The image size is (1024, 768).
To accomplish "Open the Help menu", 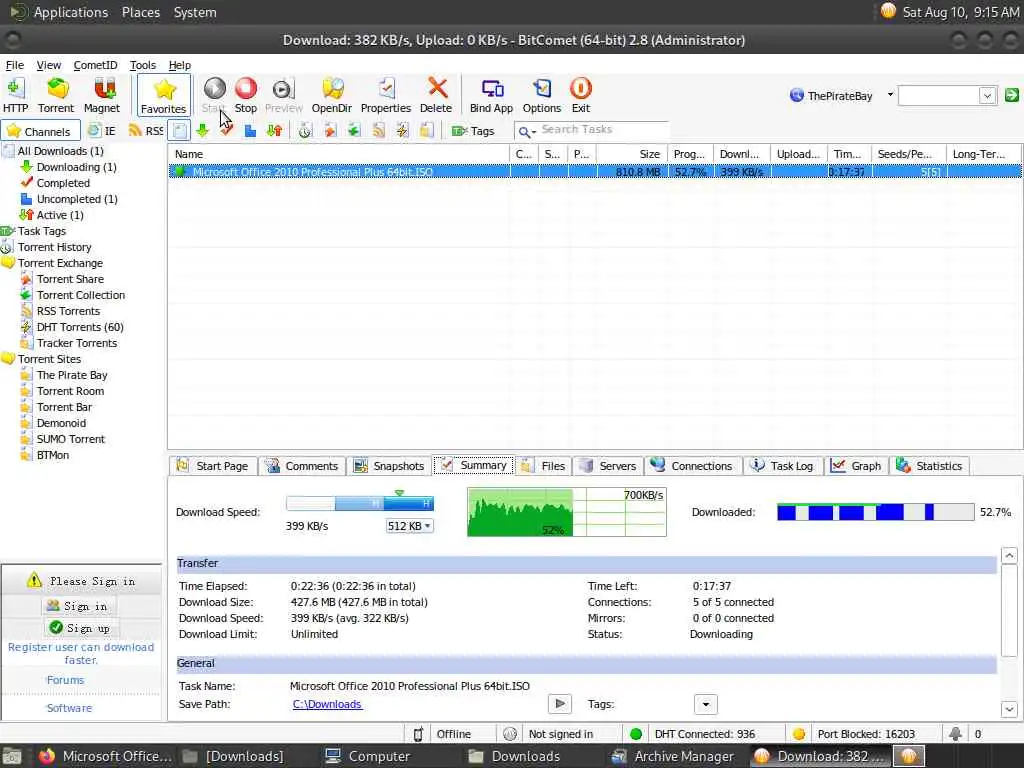I will pyautogui.click(x=180, y=65).
